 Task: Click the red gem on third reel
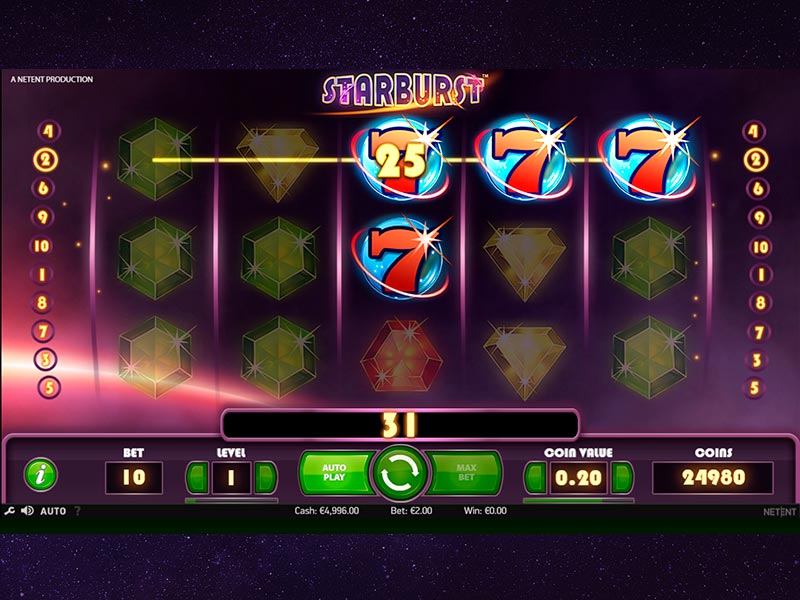click(x=401, y=357)
